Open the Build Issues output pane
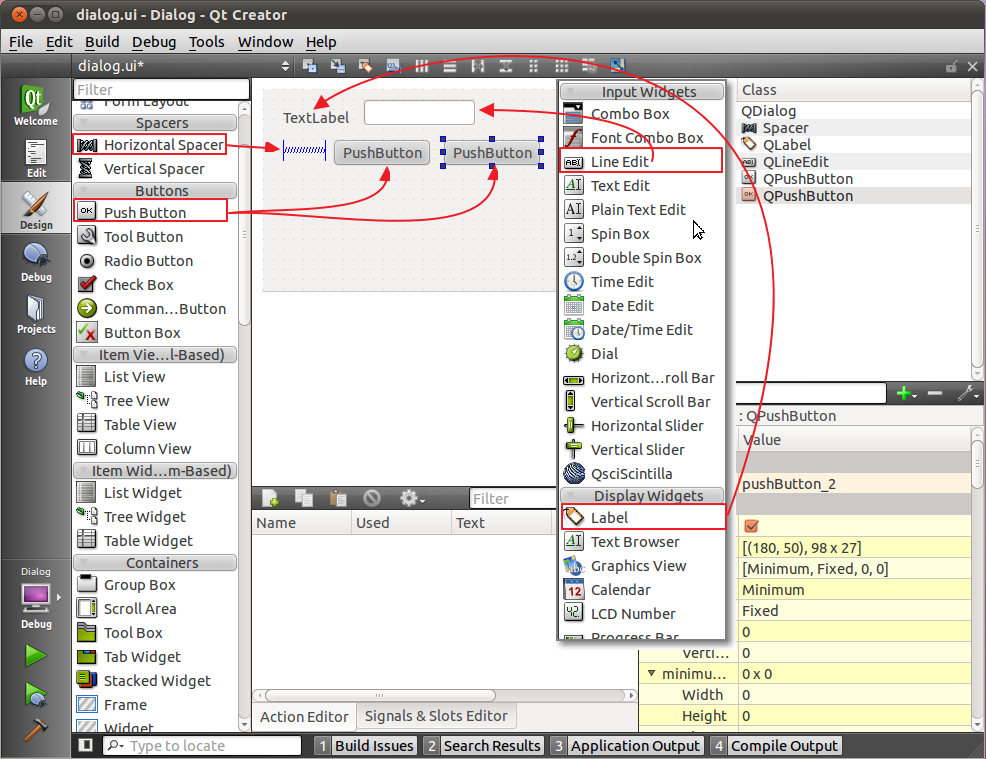This screenshot has height=759, width=986. [365, 745]
